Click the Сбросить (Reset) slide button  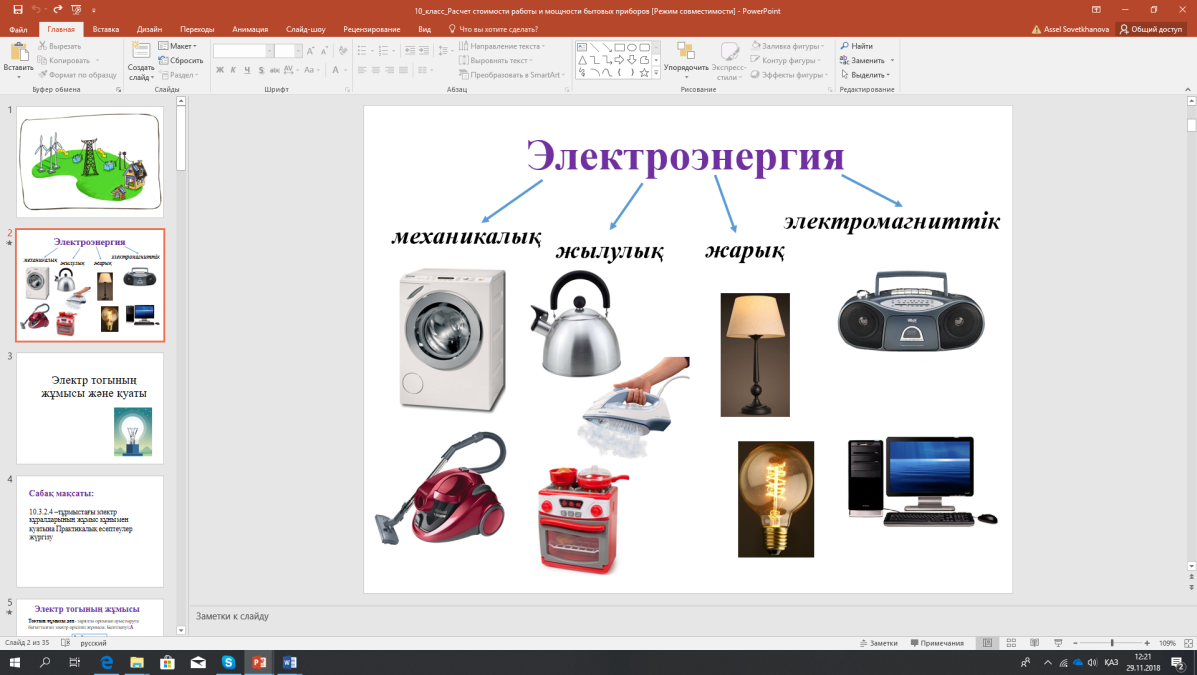[x=180, y=60]
